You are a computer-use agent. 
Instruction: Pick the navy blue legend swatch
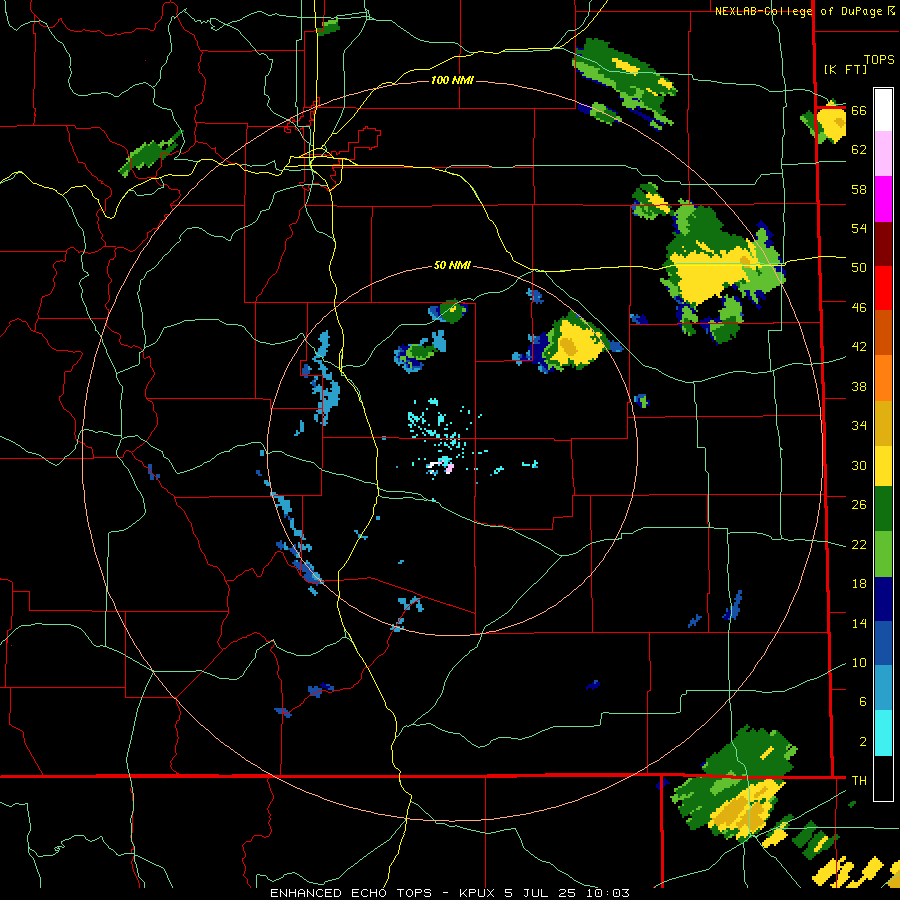pos(883,599)
